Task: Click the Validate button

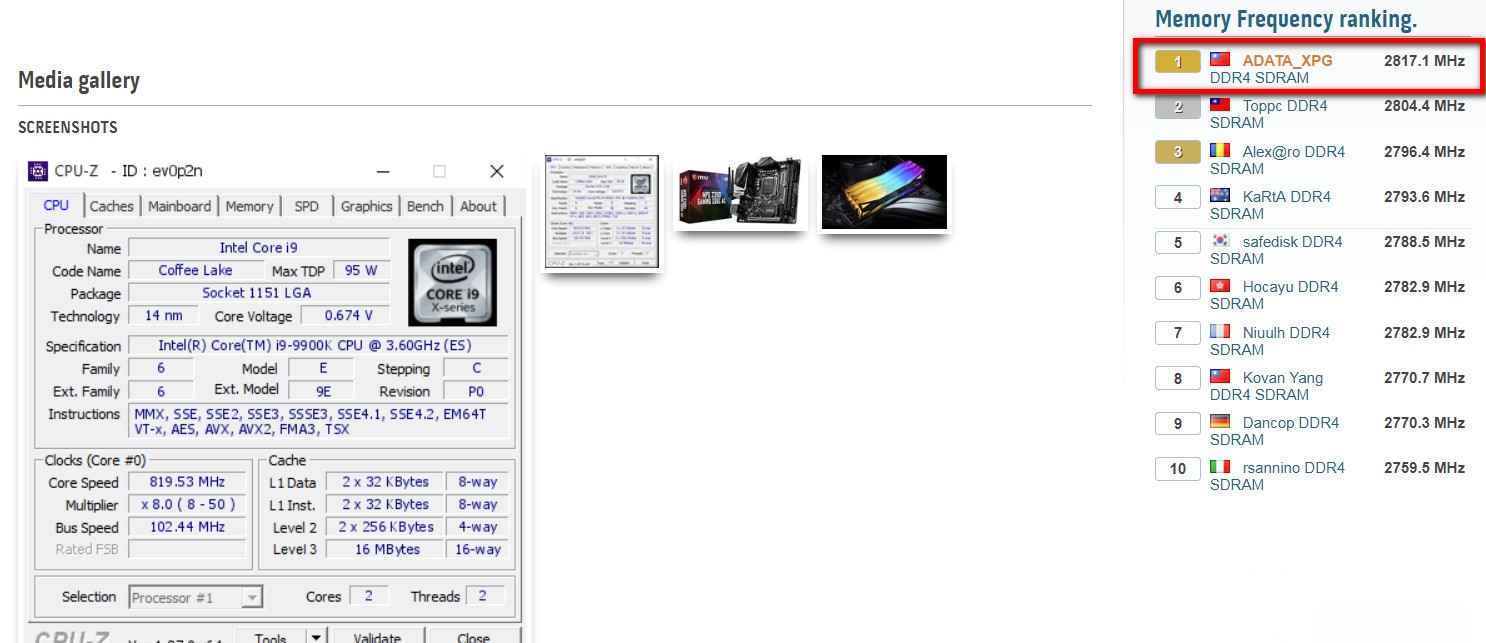Action: point(377,637)
